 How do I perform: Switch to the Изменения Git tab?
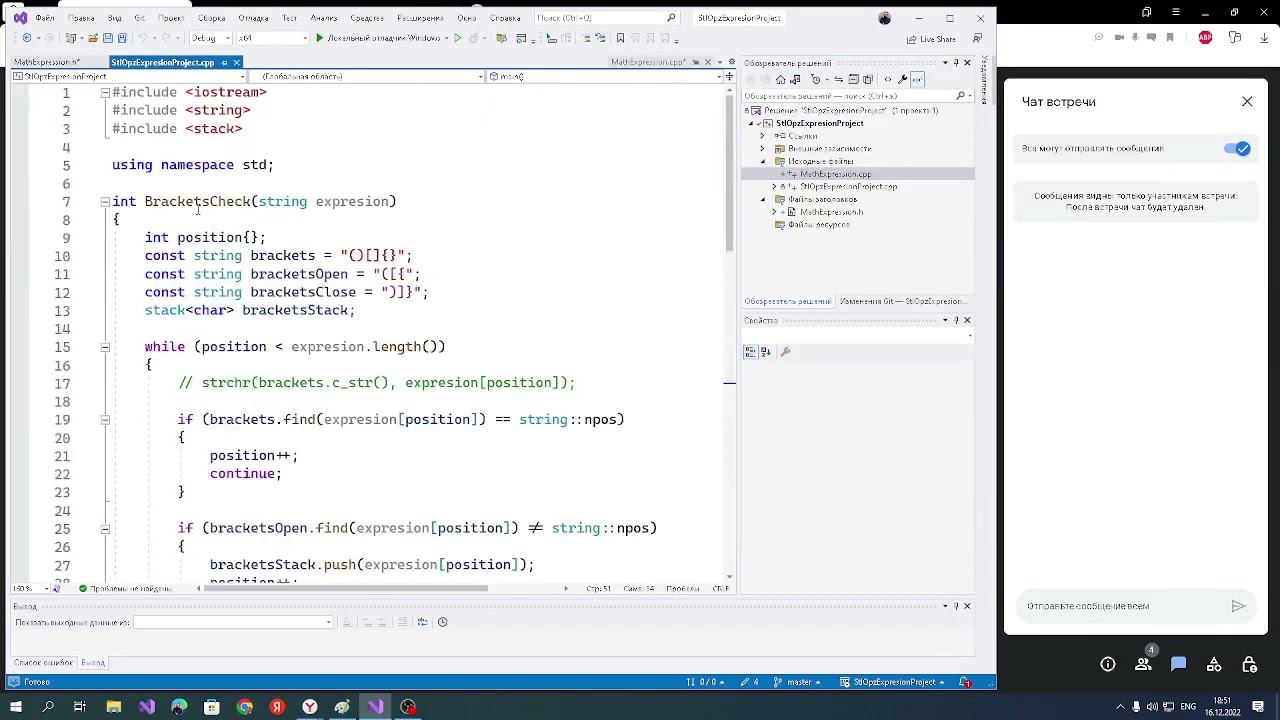[x=903, y=301]
